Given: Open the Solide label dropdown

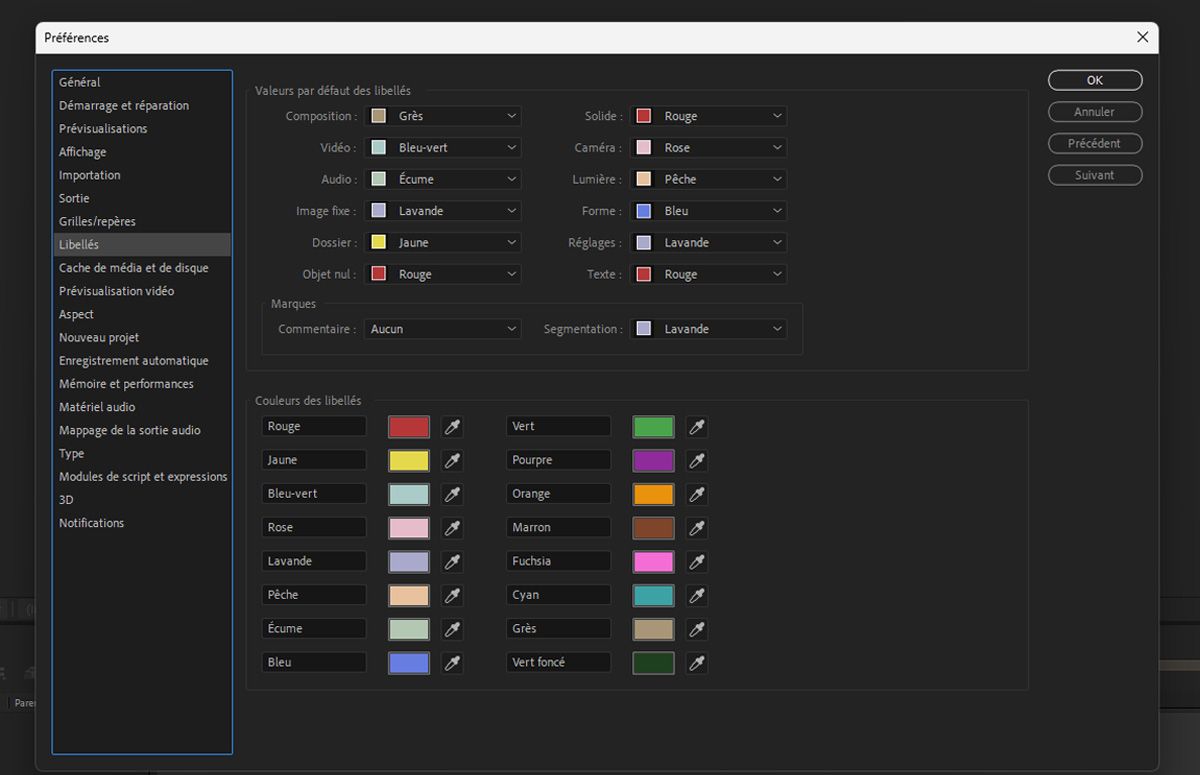Looking at the screenshot, I should (709, 116).
